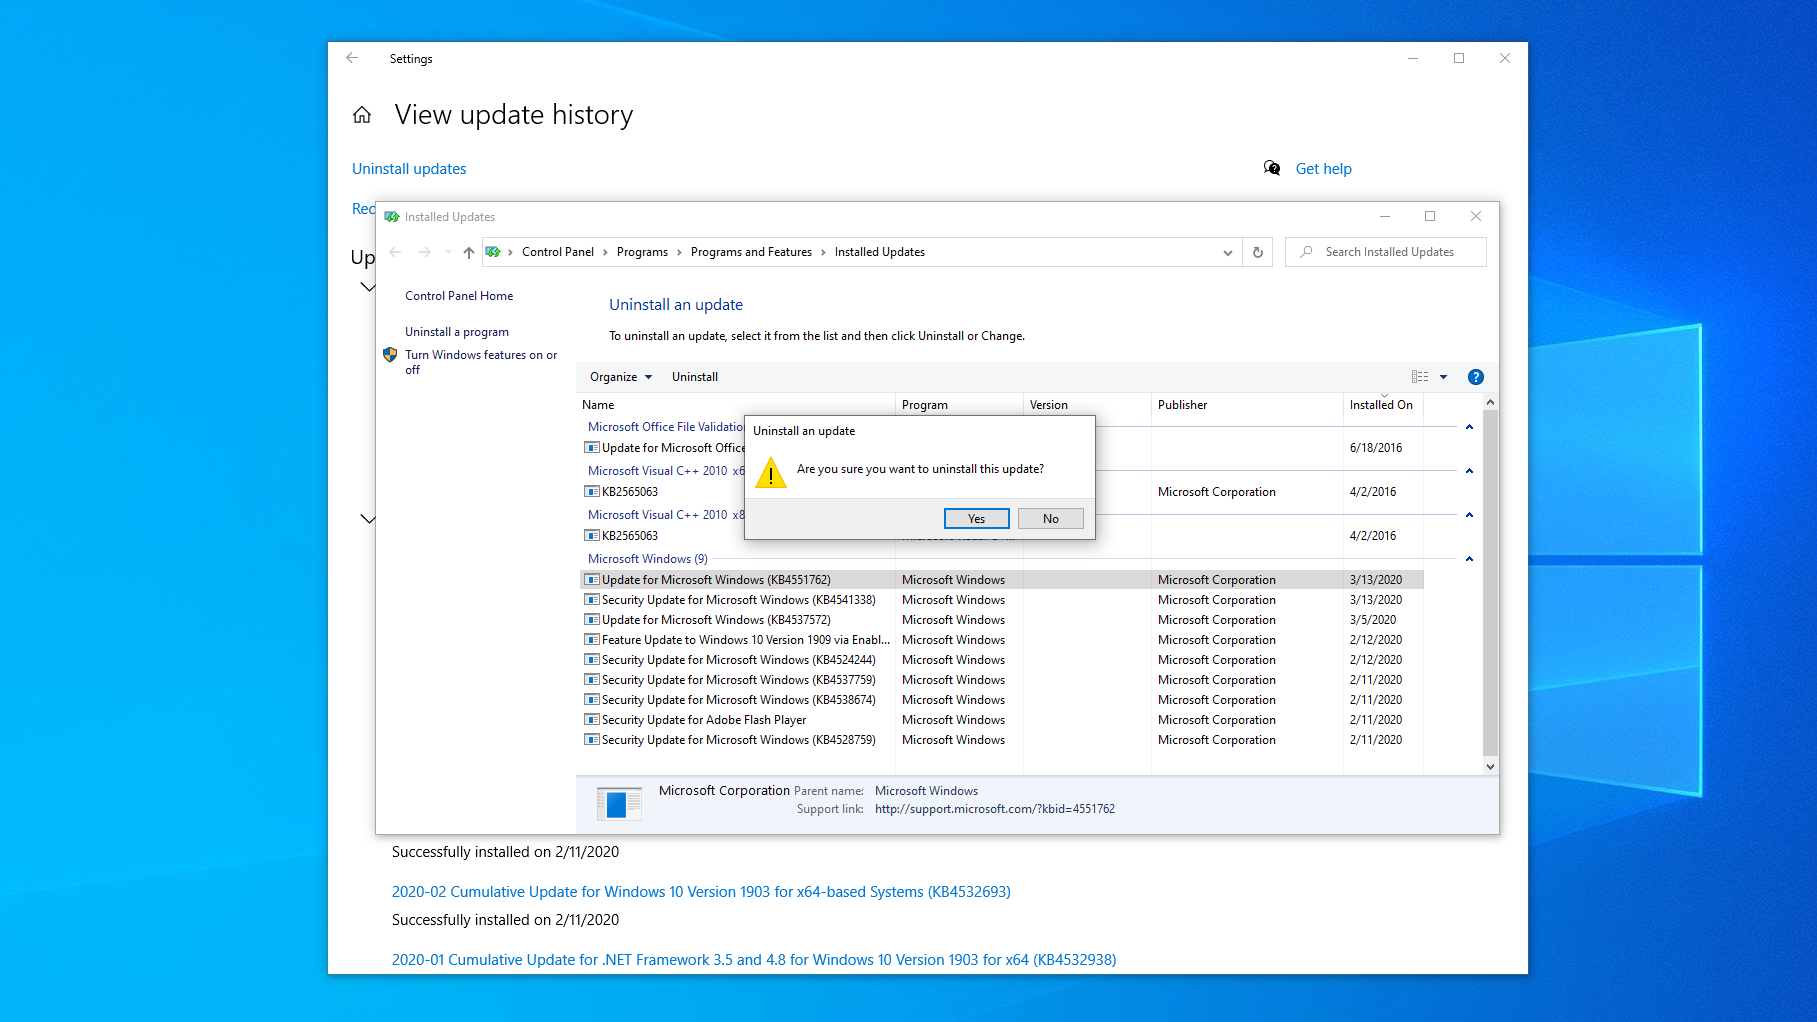
Task: Open the Uninstall a program link
Action: (x=457, y=332)
